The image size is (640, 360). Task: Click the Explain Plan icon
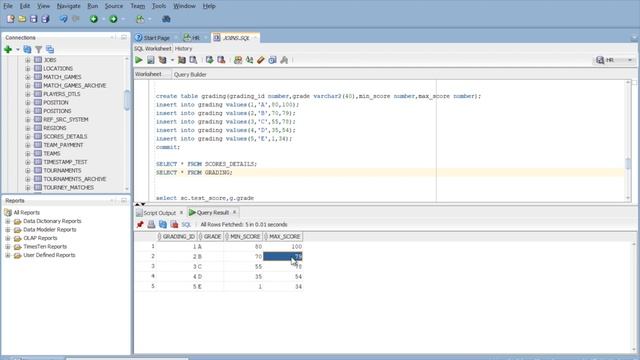pos(162,60)
